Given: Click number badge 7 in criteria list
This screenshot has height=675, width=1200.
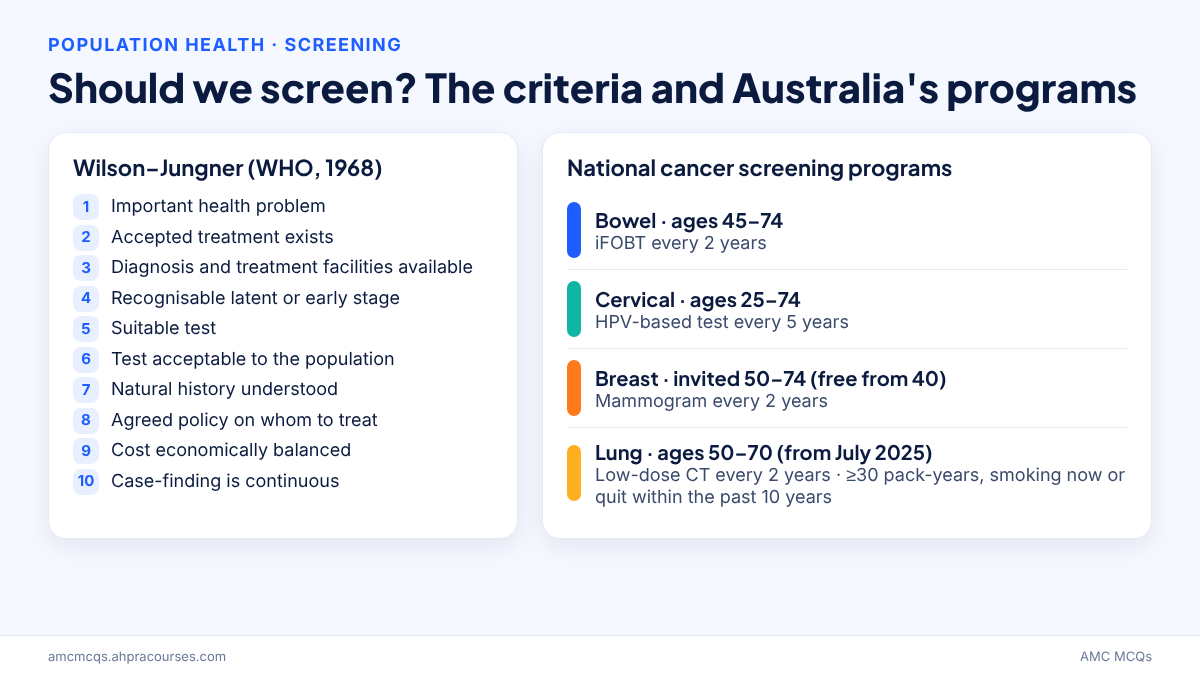Looking at the screenshot, I should pyautogui.click(x=86, y=390).
